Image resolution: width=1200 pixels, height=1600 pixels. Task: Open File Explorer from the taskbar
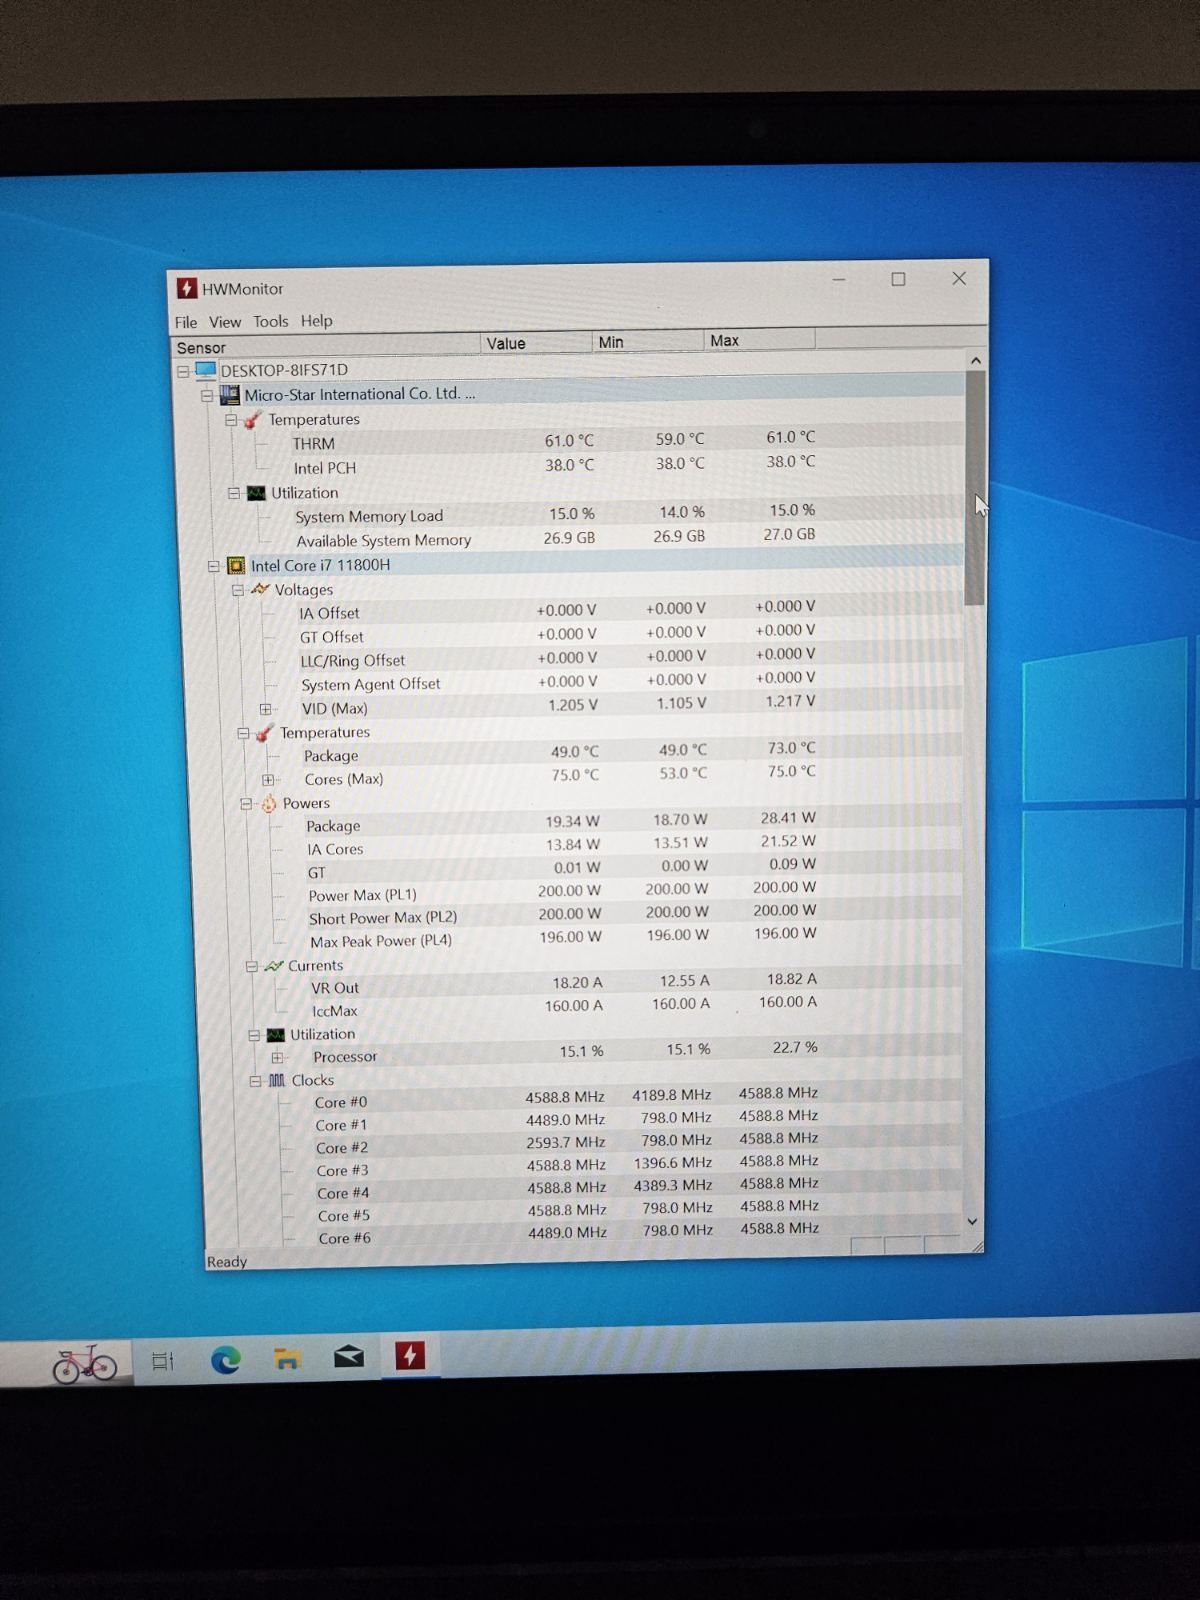tap(287, 1358)
